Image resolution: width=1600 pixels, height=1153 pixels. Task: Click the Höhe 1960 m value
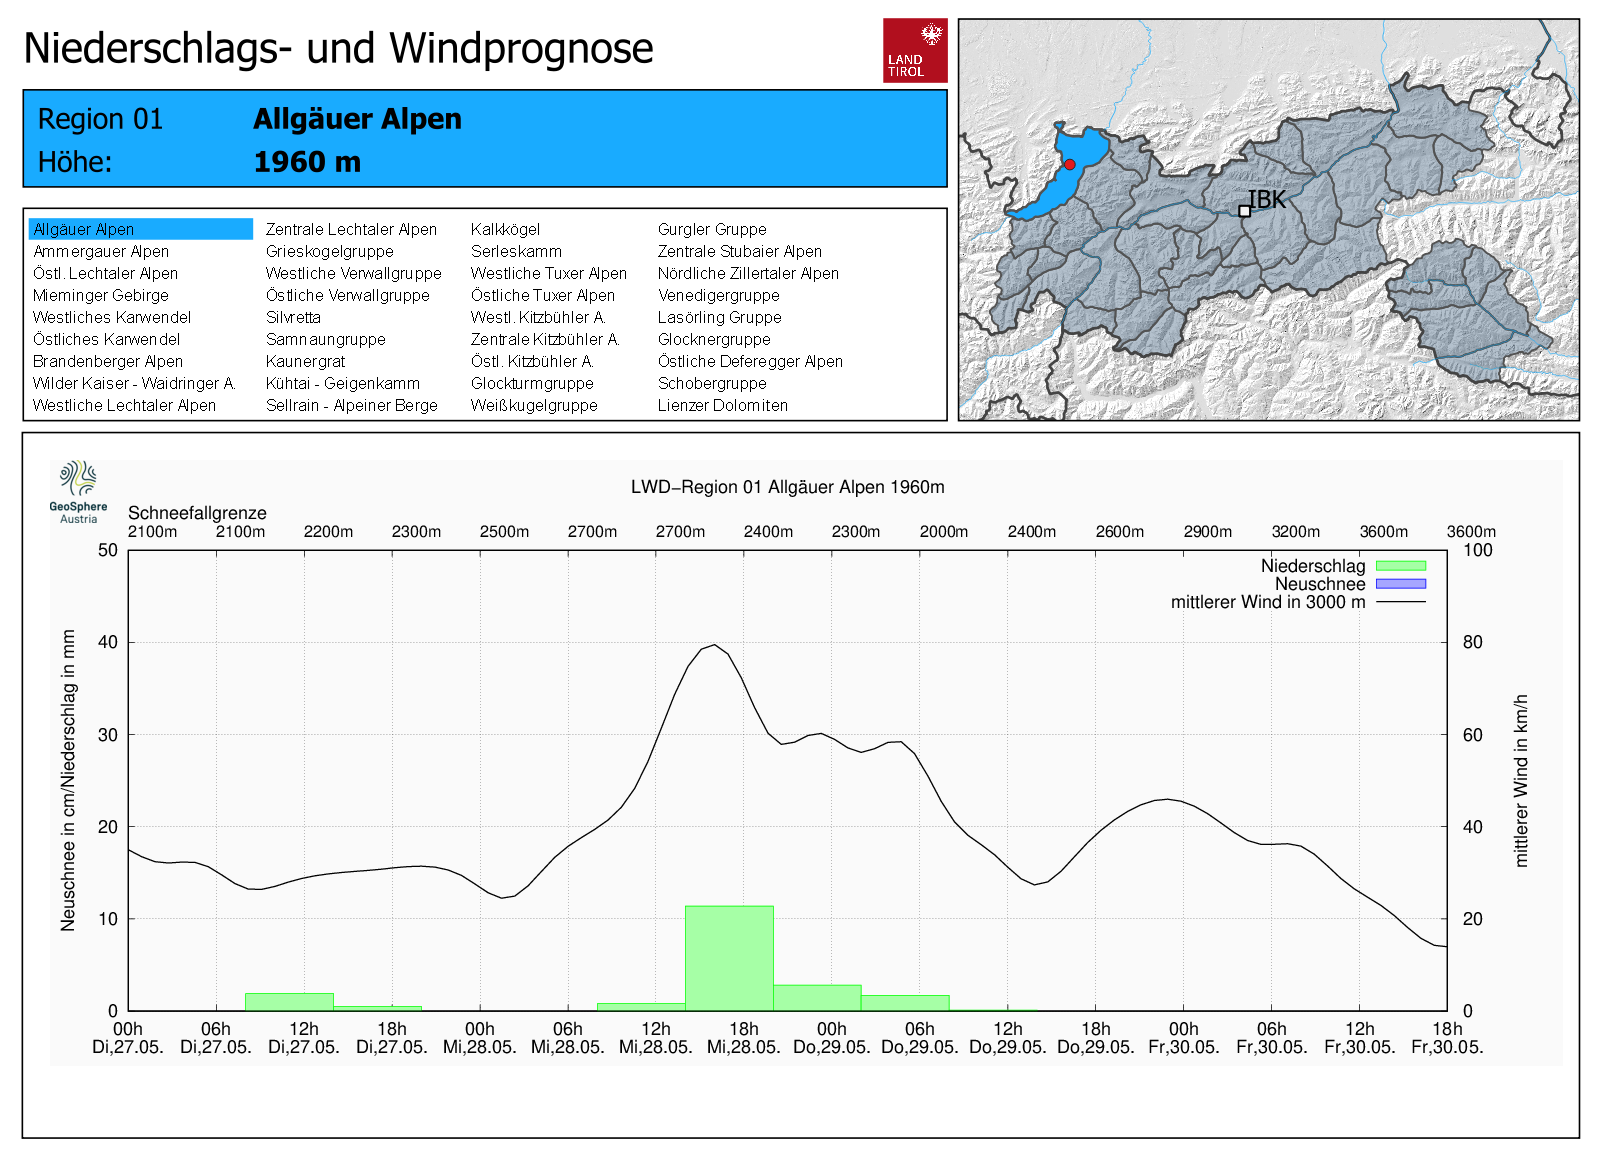point(307,162)
